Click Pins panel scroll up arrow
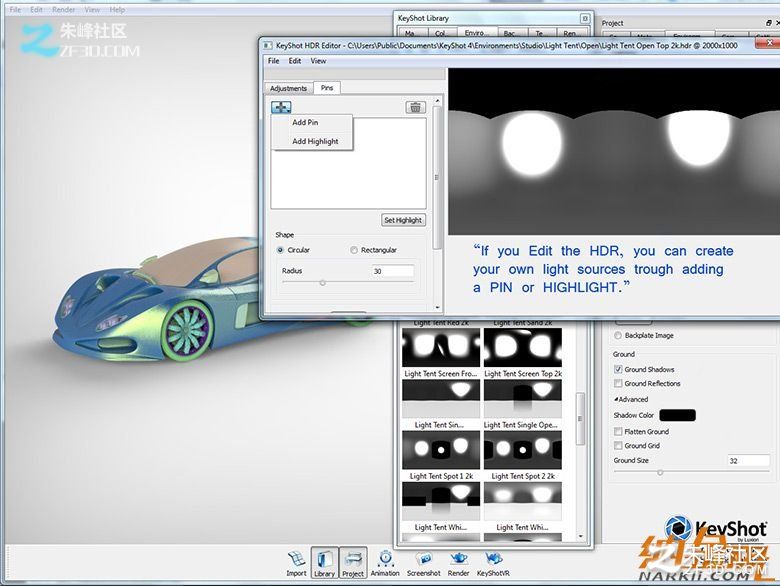The height and width of the screenshot is (586, 780). pyautogui.click(x=437, y=101)
